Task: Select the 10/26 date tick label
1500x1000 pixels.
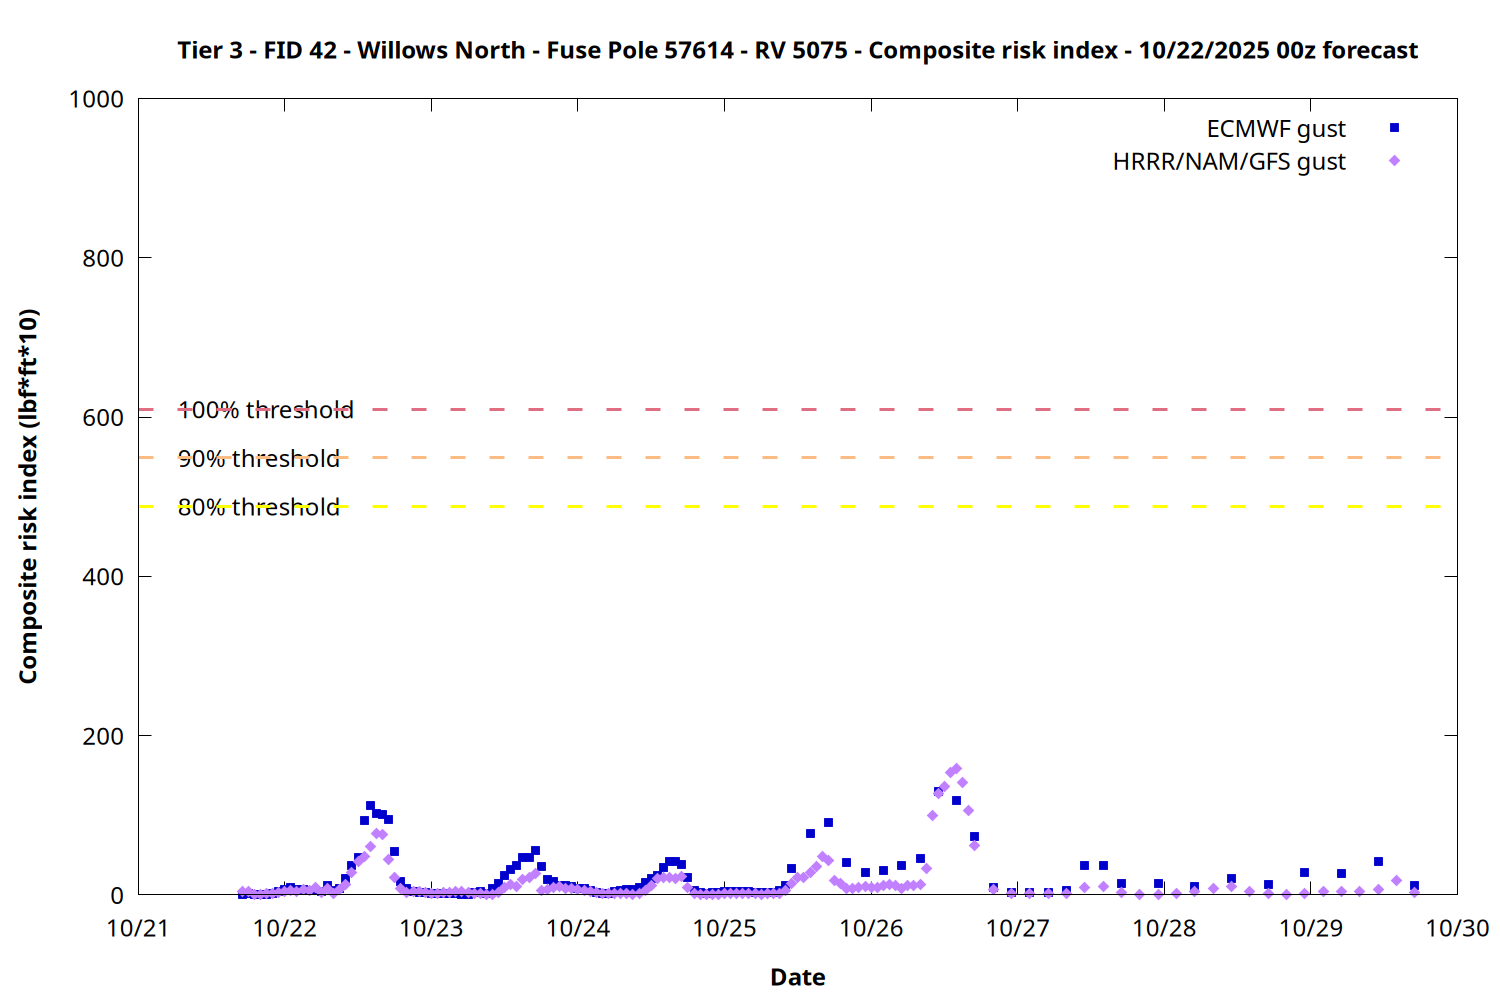Action: click(x=871, y=928)
